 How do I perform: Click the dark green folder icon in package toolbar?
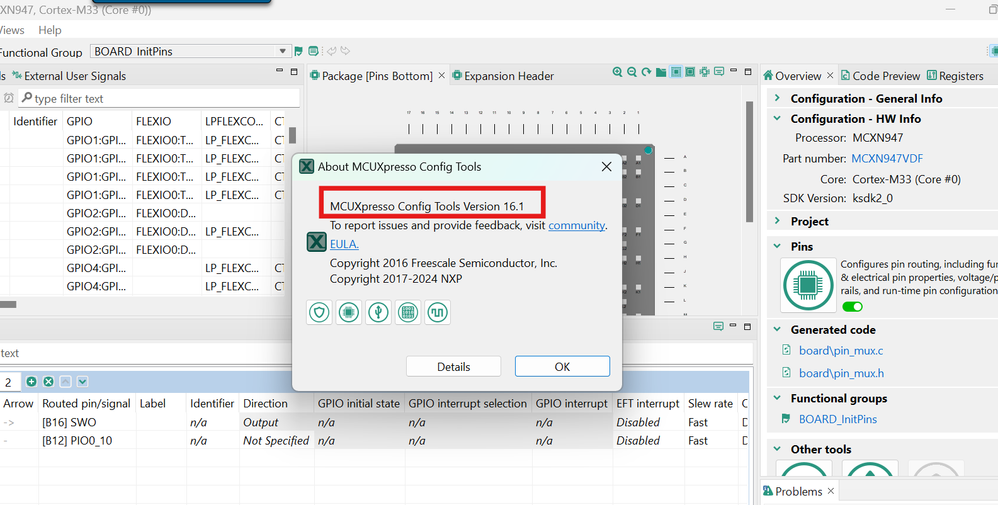[661, 73]
